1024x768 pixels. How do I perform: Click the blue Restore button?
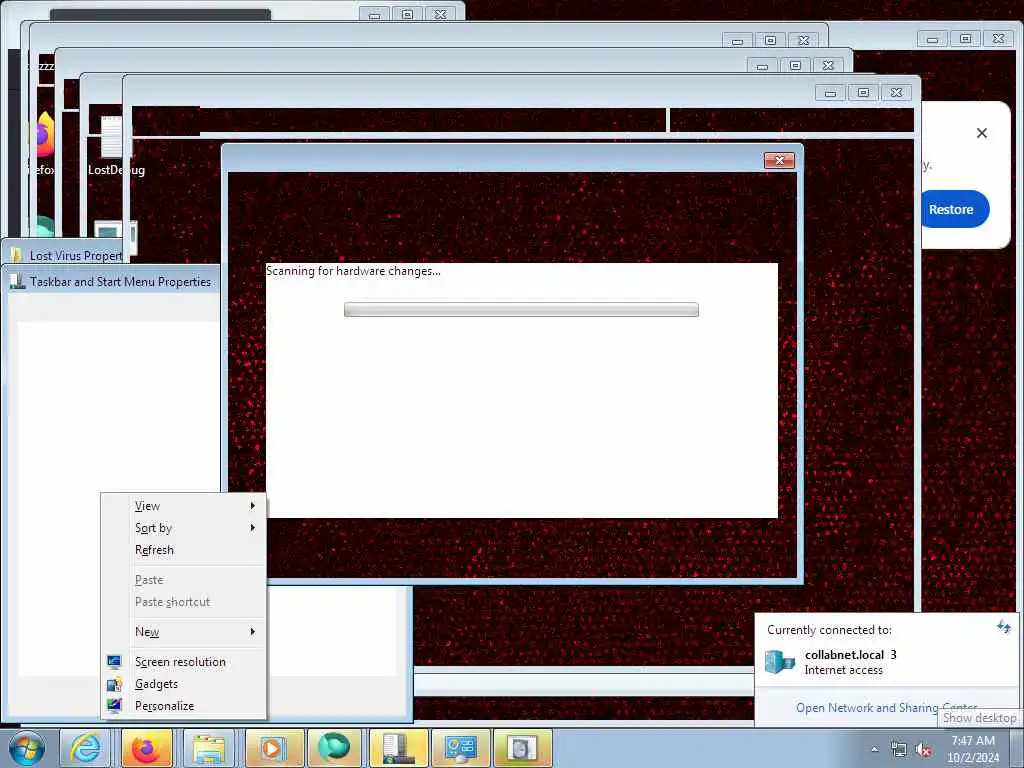(x=952, y=209)
